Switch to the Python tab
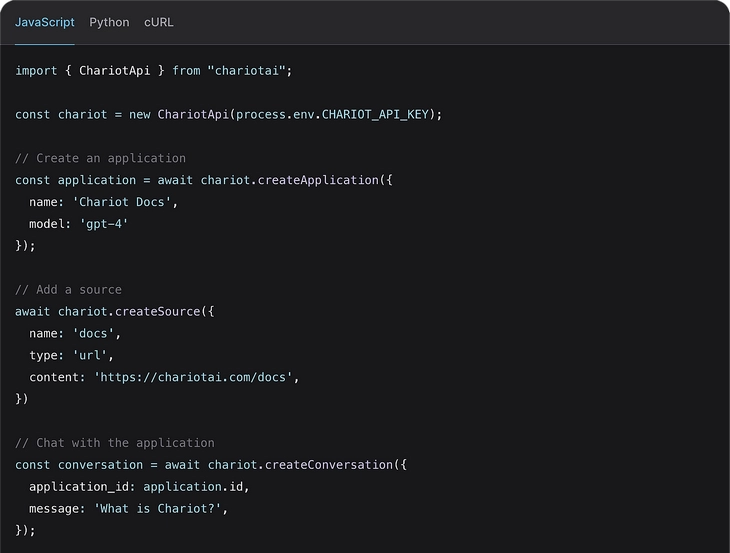This screenshot has width=730, height=553. [x=109, y=22]
